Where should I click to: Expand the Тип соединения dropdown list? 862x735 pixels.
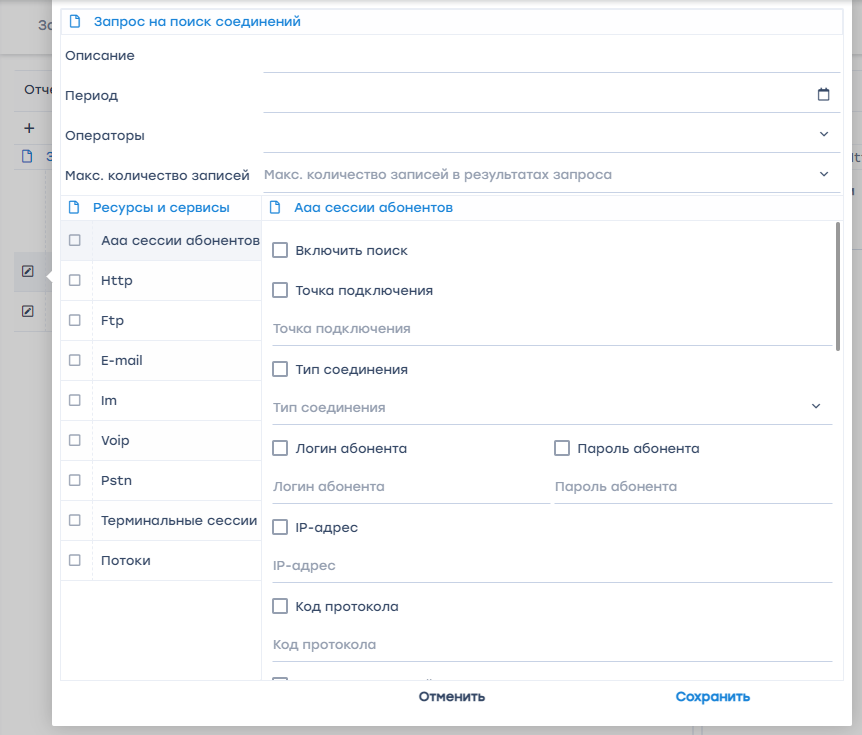click(816, 407)
